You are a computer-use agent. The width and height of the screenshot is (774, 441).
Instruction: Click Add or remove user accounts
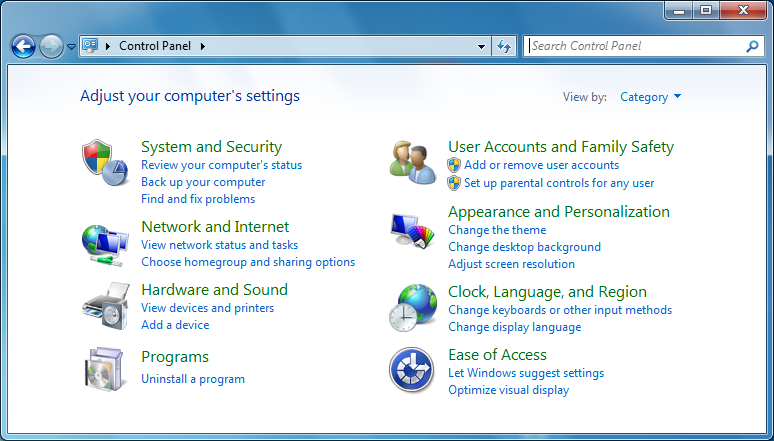pos(541,165)
